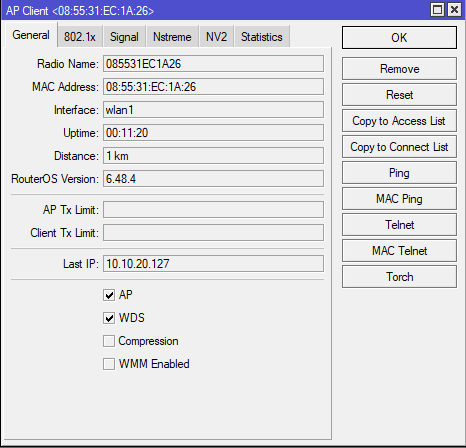Open the Signal tab
Viewport: 466px width, 448px height.
tap(124, 36)
